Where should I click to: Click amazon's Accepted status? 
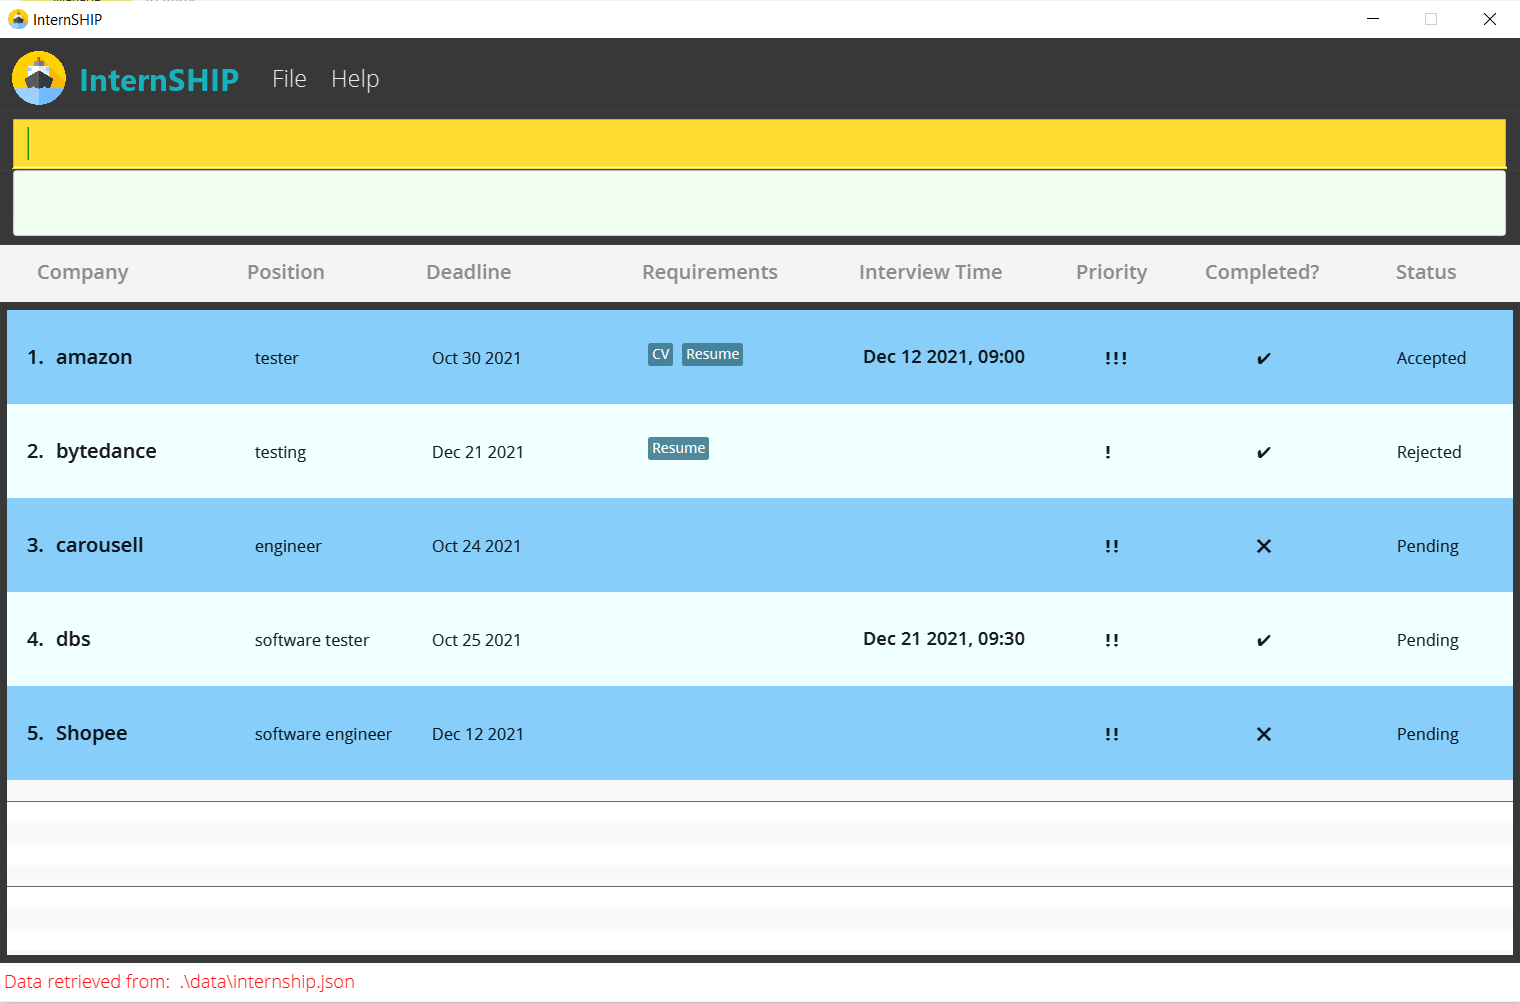[1431, 358]
